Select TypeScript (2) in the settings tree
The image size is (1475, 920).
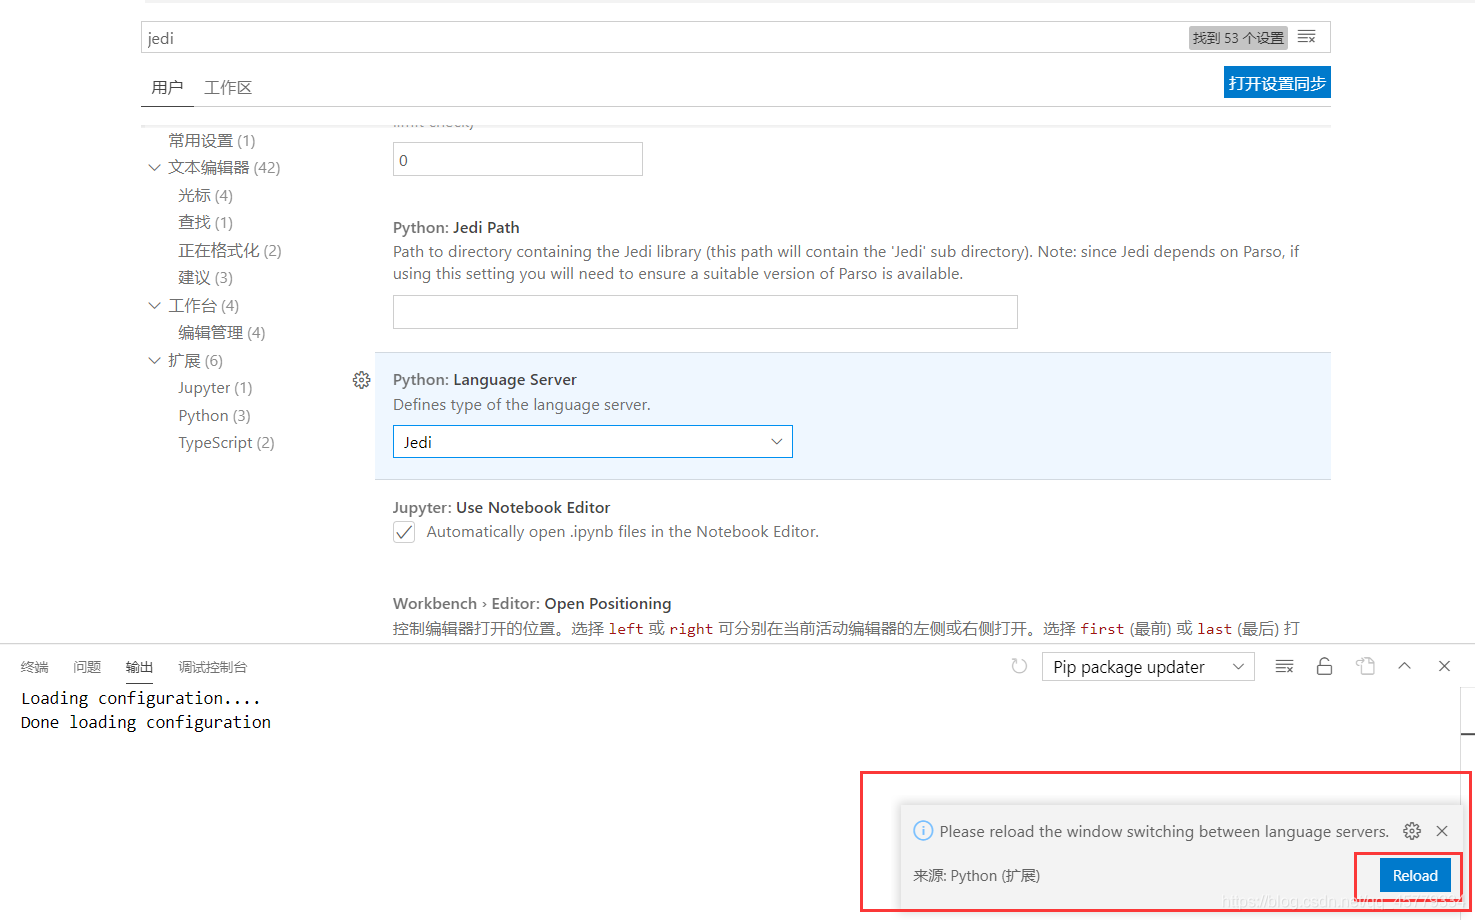[x=226, y=443]
